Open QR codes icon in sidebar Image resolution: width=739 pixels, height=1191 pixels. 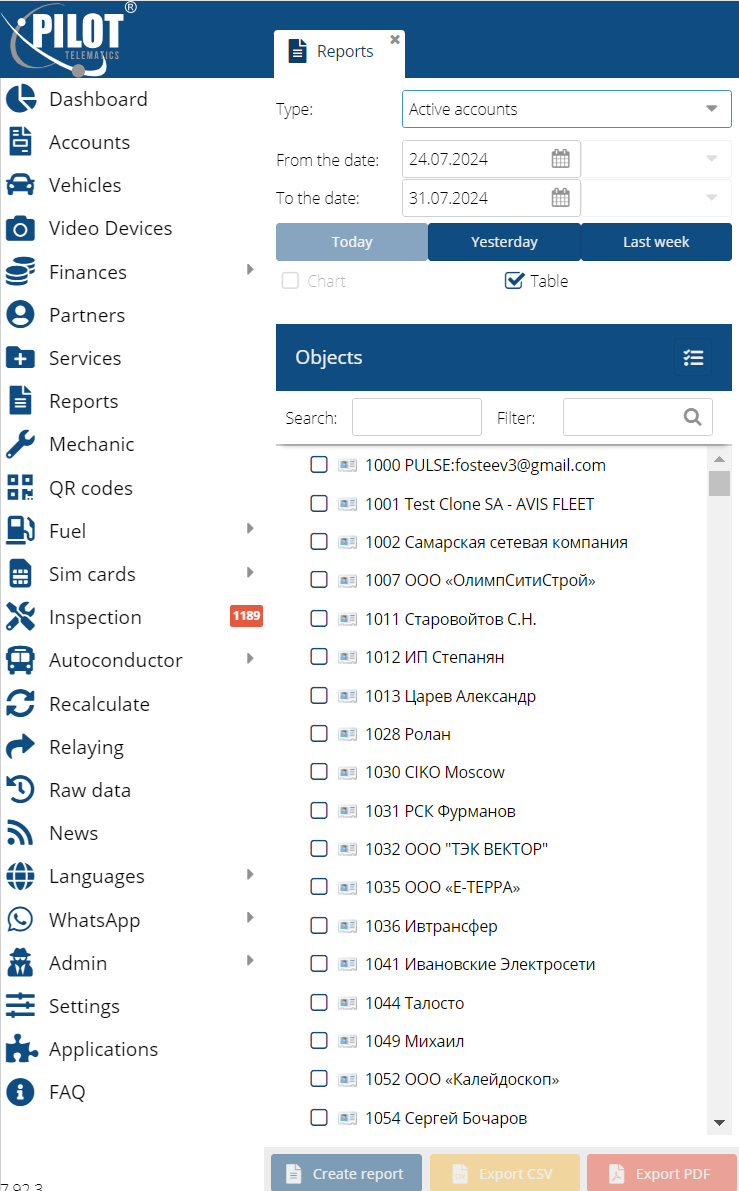coord(21,488)
